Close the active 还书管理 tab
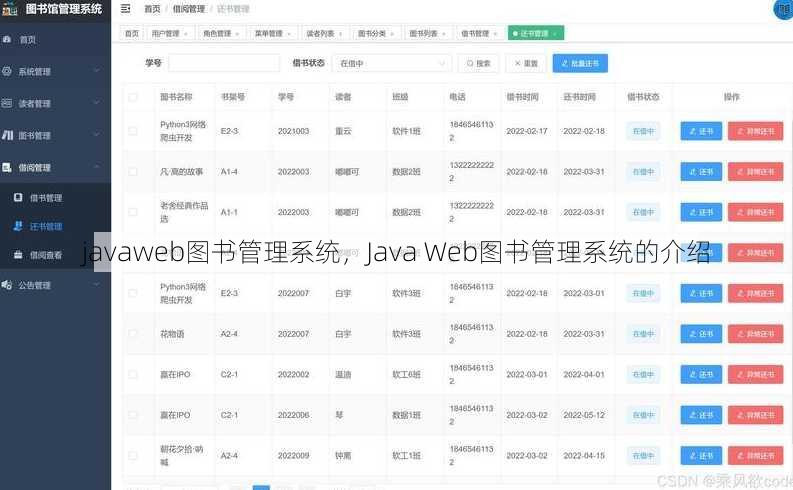 (555, 33)
